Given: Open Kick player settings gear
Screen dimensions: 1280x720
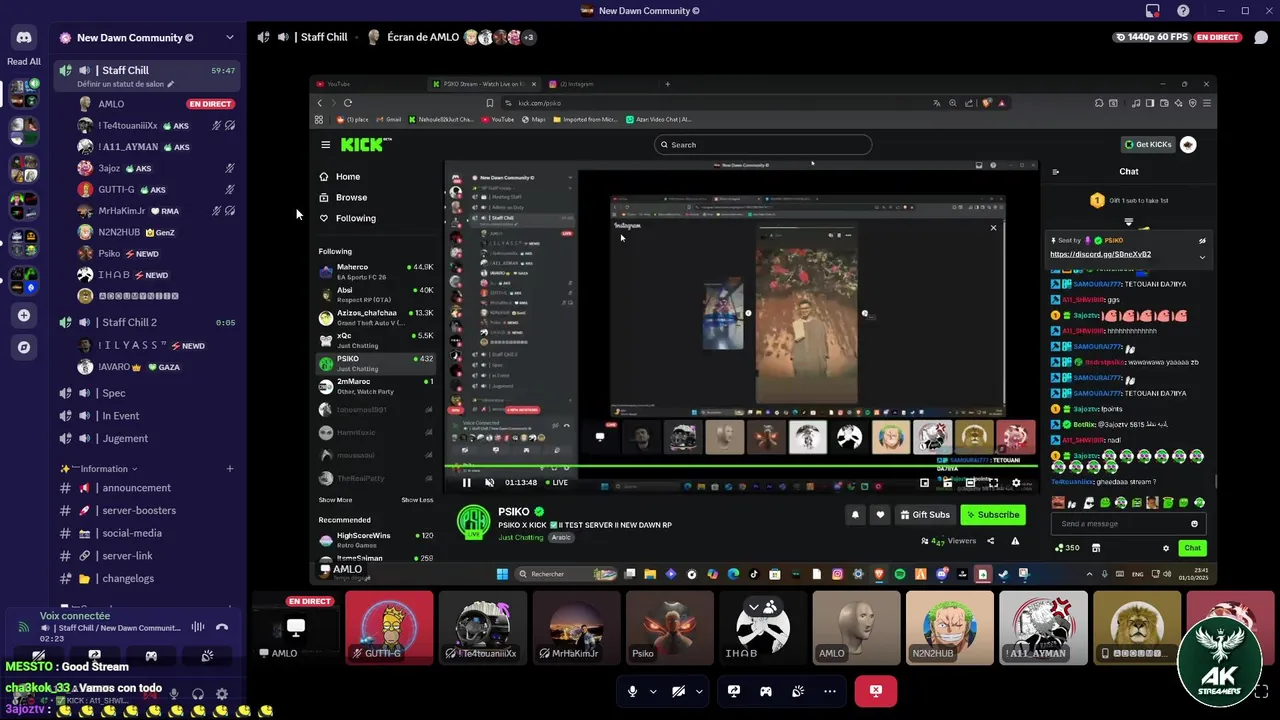Looking at the screenshot, I should click(1016, 483).
